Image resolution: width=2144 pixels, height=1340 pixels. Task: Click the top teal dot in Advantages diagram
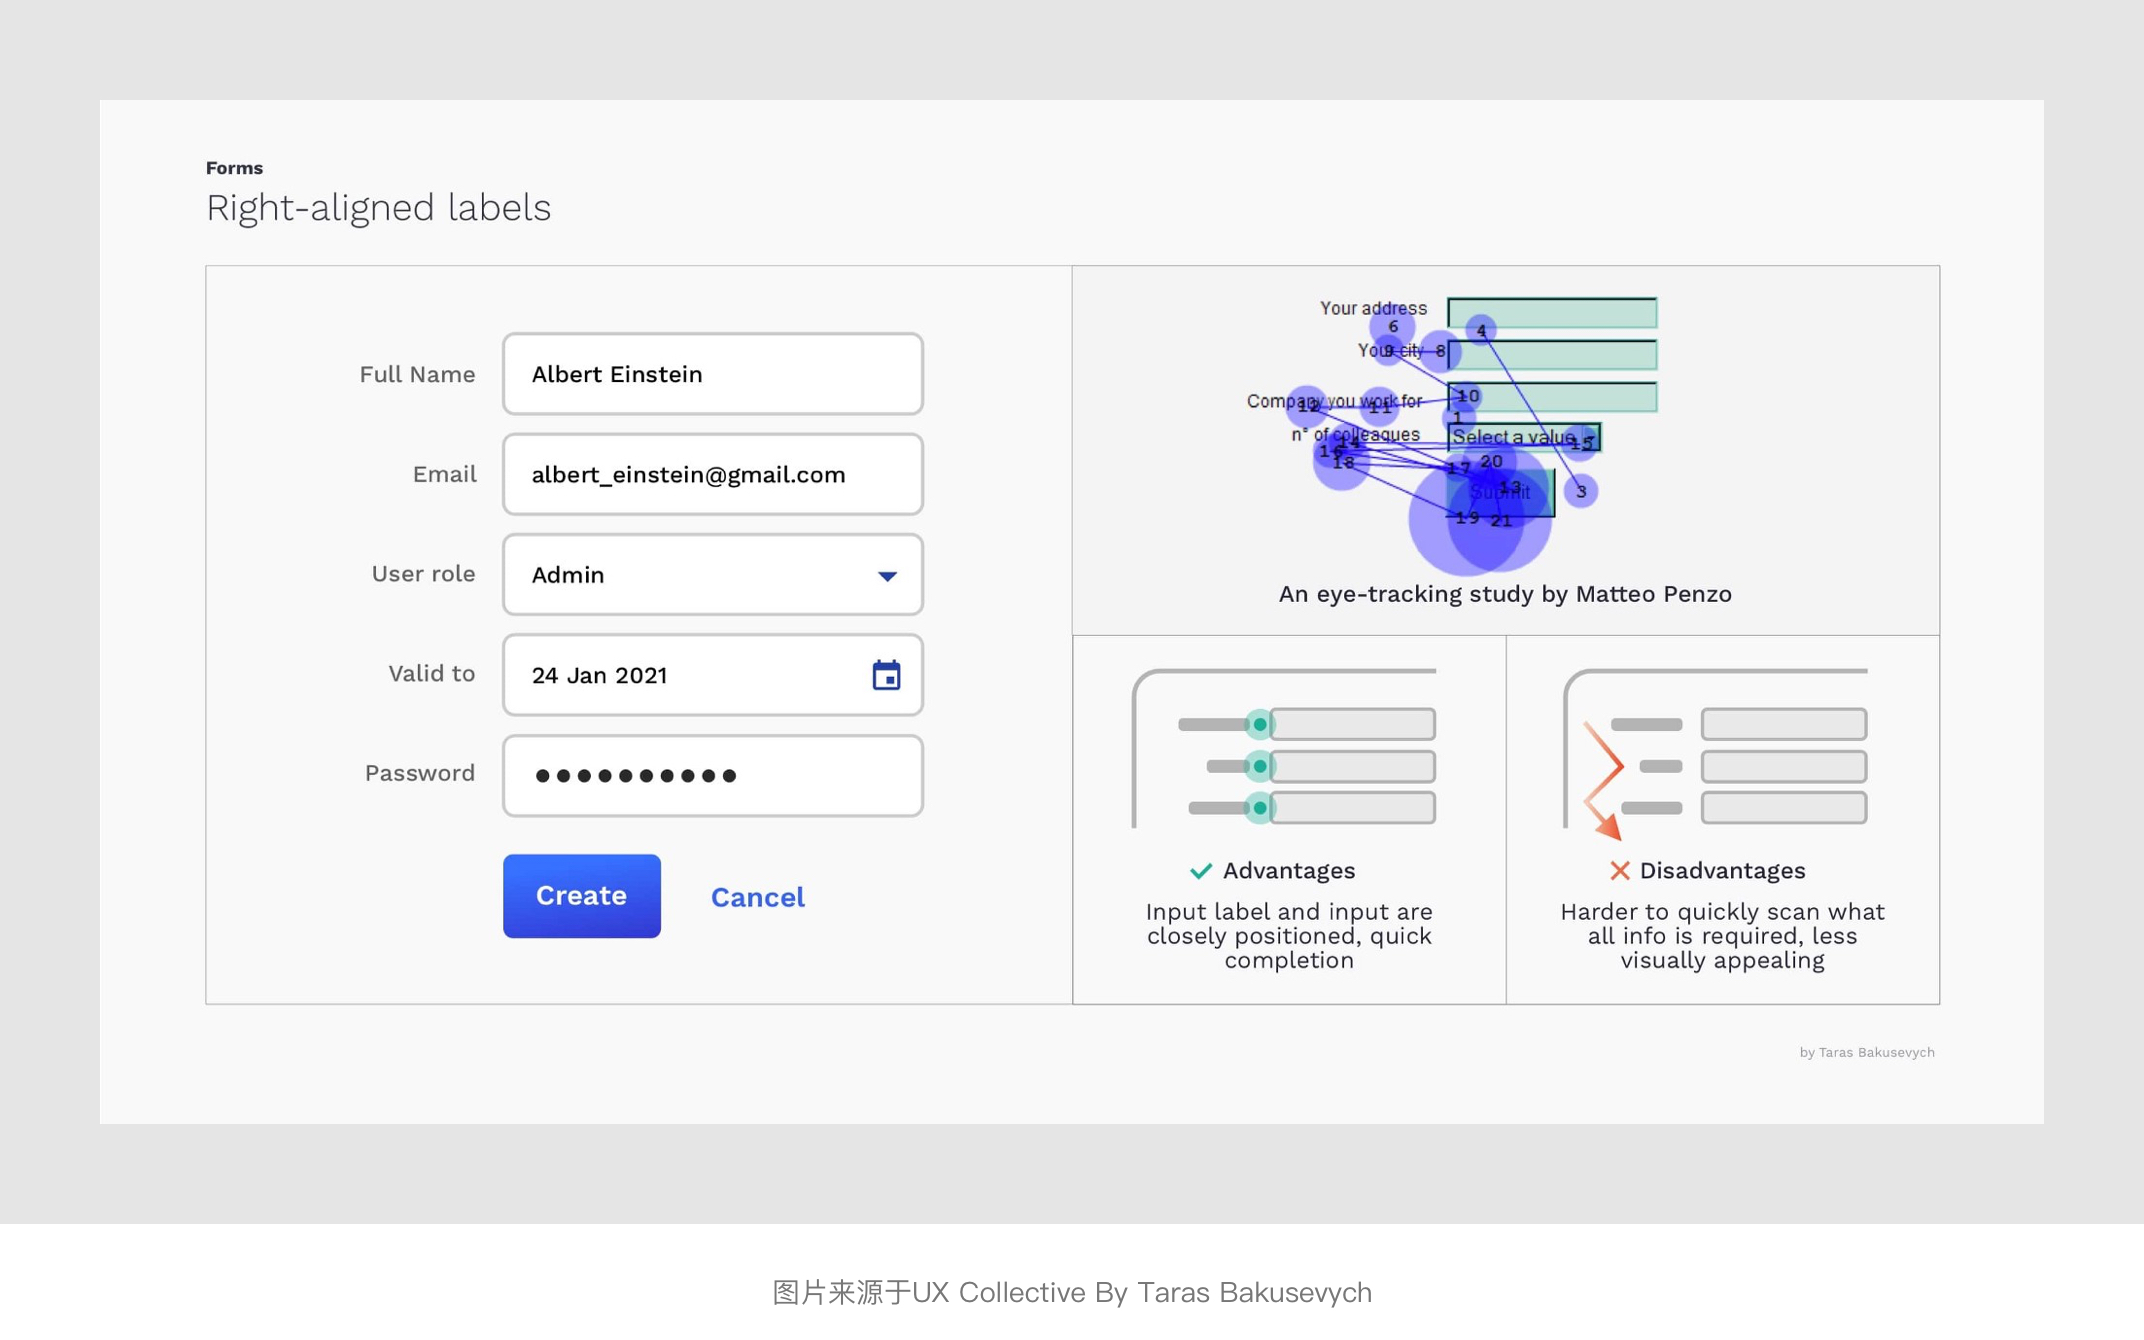1260,724
